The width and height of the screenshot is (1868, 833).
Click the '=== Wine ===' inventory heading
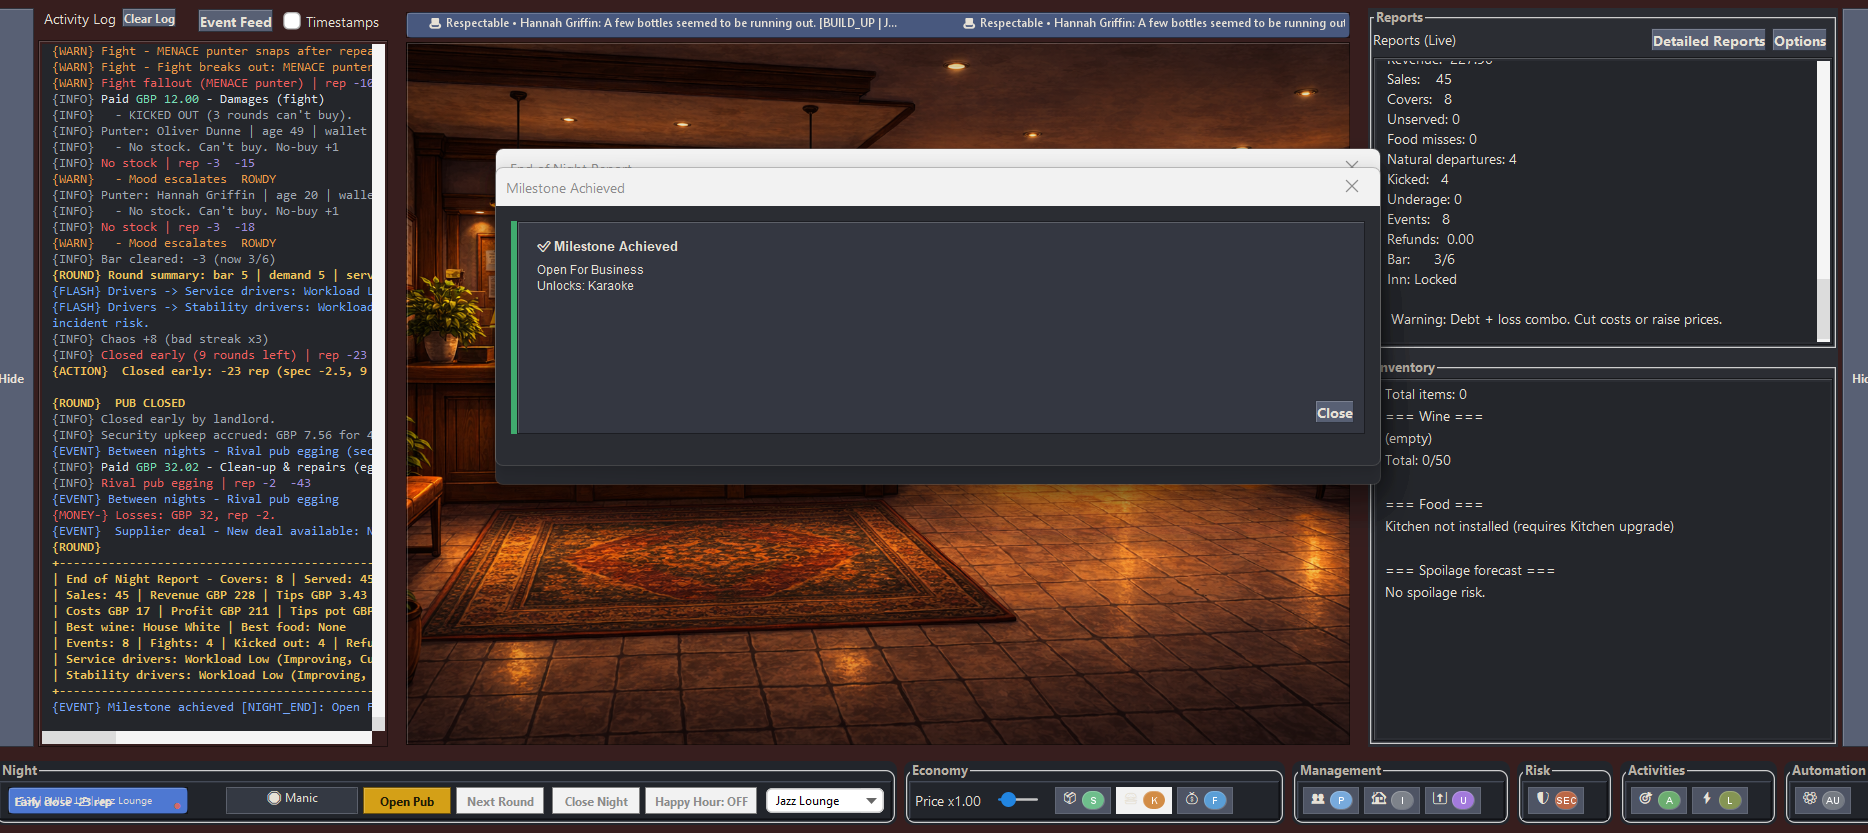click(1434, 416)
